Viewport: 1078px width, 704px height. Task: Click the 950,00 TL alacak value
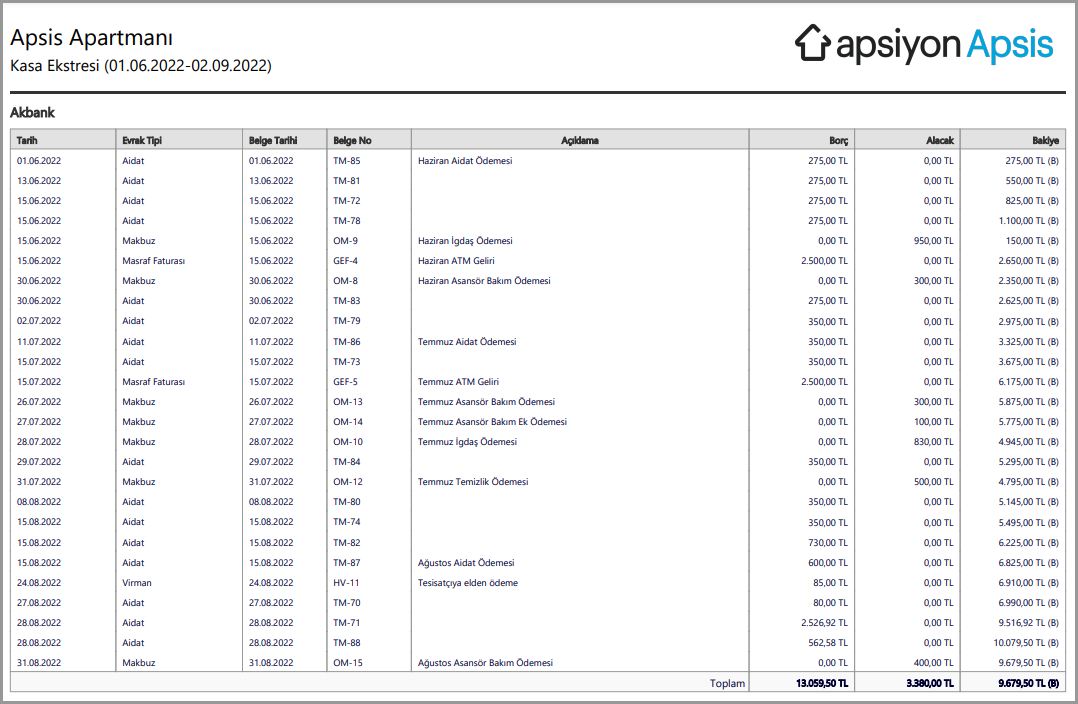[x=933, y=241]
